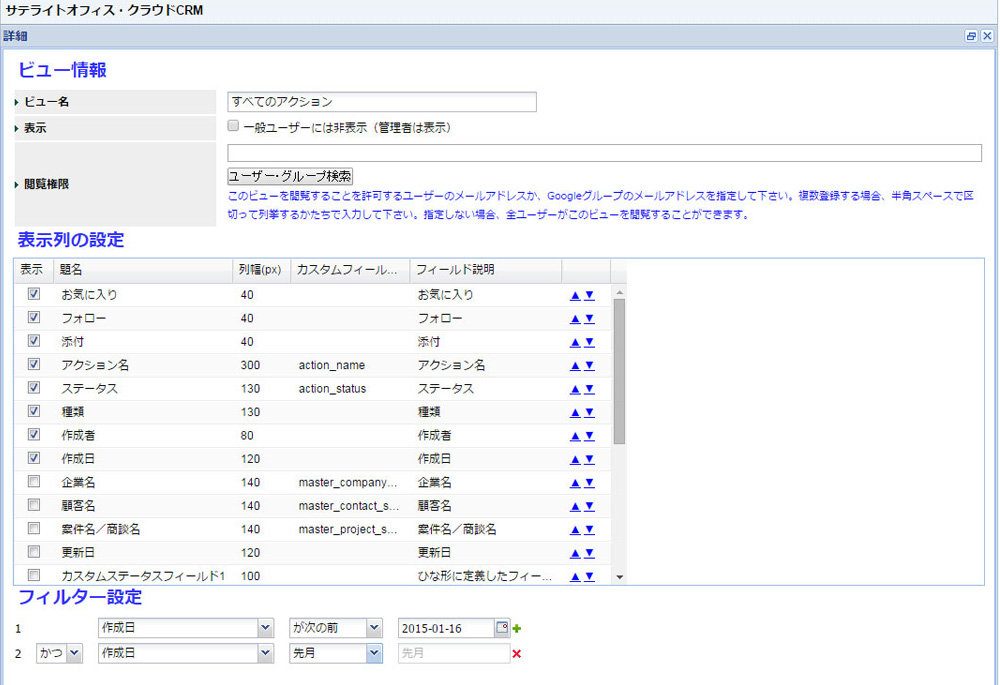Click down arrow for ステータス row
Screen dimensions: 1000x685
point(590,388)
